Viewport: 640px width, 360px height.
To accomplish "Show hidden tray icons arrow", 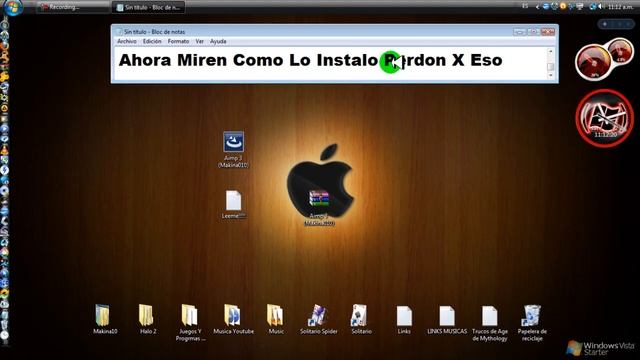I will coord(537,7).
